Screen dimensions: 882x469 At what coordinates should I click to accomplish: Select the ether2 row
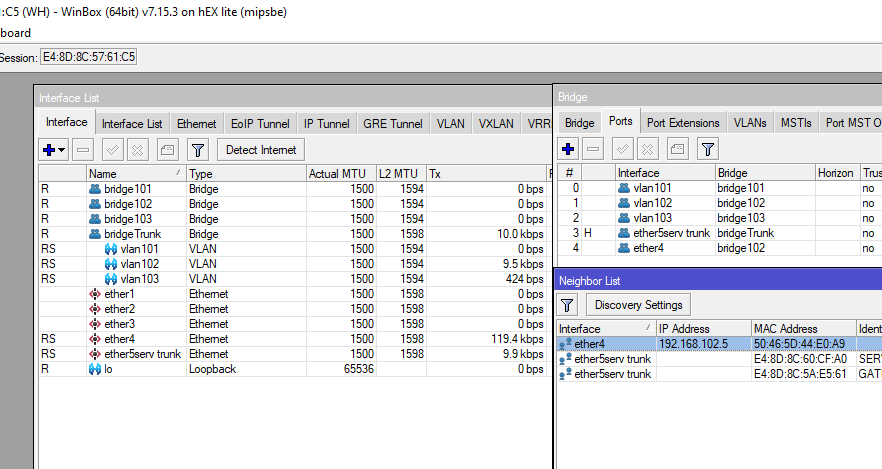(294, 309)
